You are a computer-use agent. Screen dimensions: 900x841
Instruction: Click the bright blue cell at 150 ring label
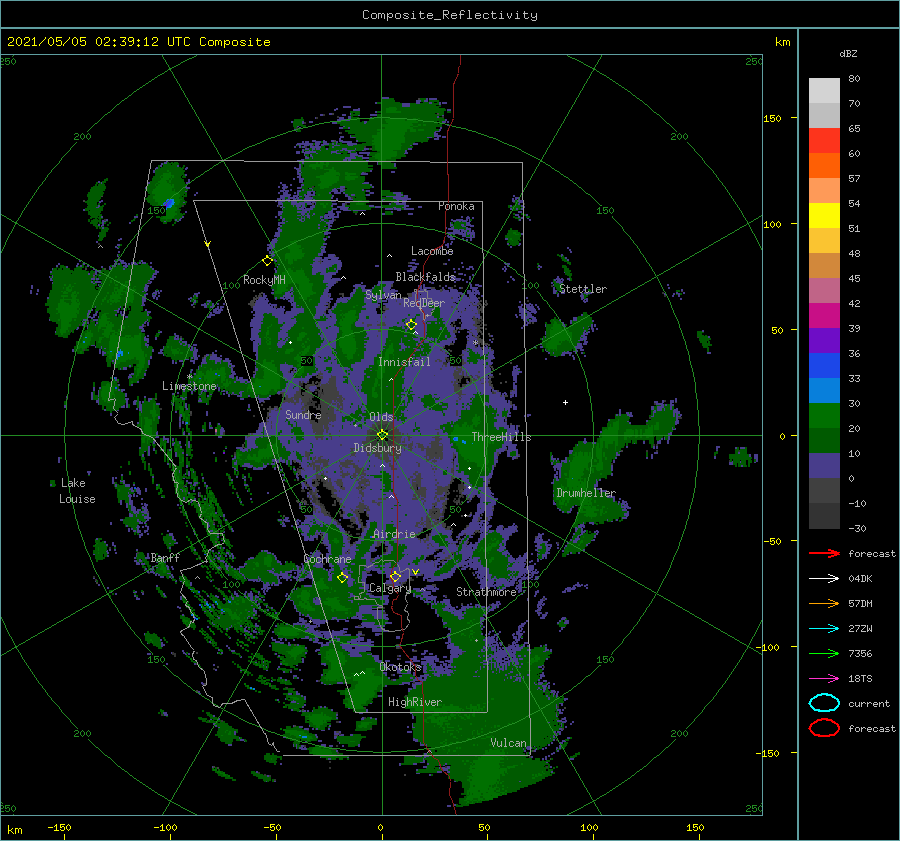tap(169, 203)
